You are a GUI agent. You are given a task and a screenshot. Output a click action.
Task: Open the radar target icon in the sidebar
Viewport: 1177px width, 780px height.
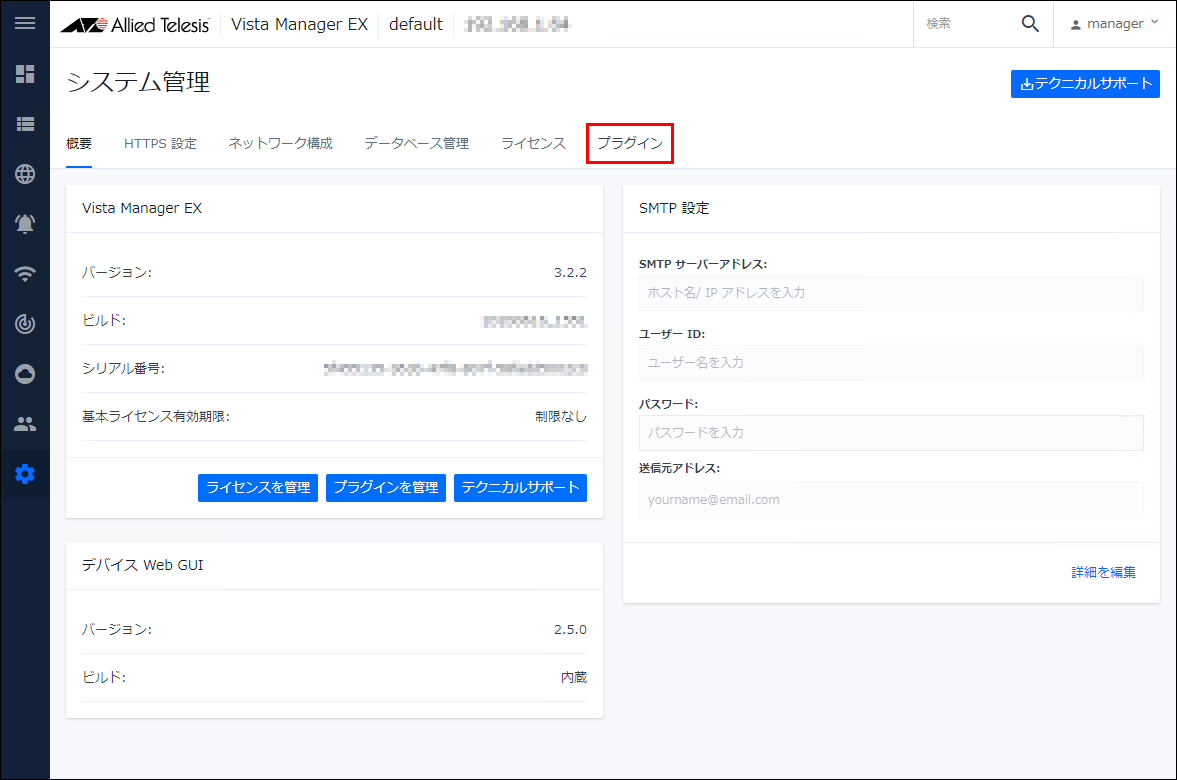25,324
